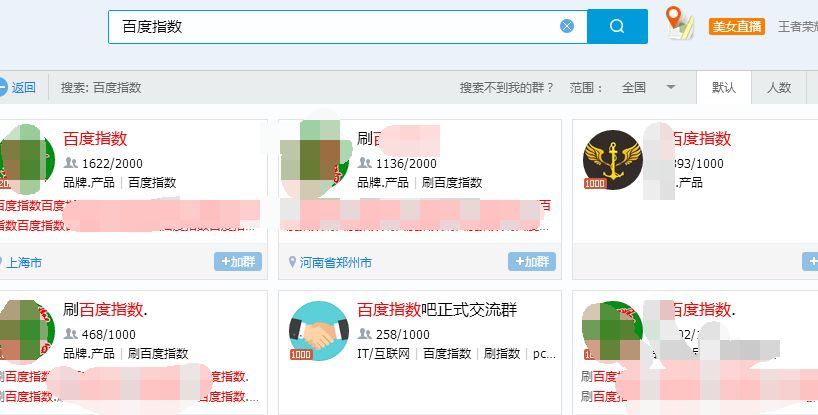Click 加群 button for the 上海市 group
818x415 pixels.
238,262
